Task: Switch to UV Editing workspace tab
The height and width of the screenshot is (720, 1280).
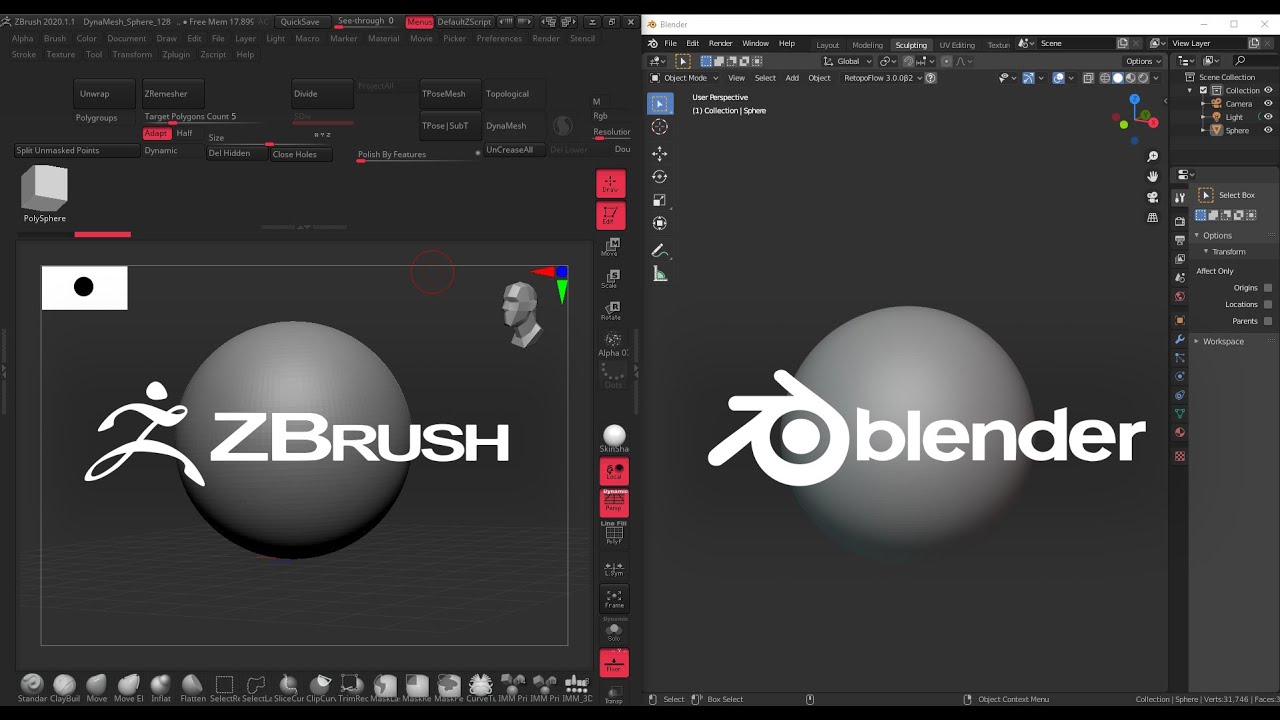Action: click(x=956, y=45)
